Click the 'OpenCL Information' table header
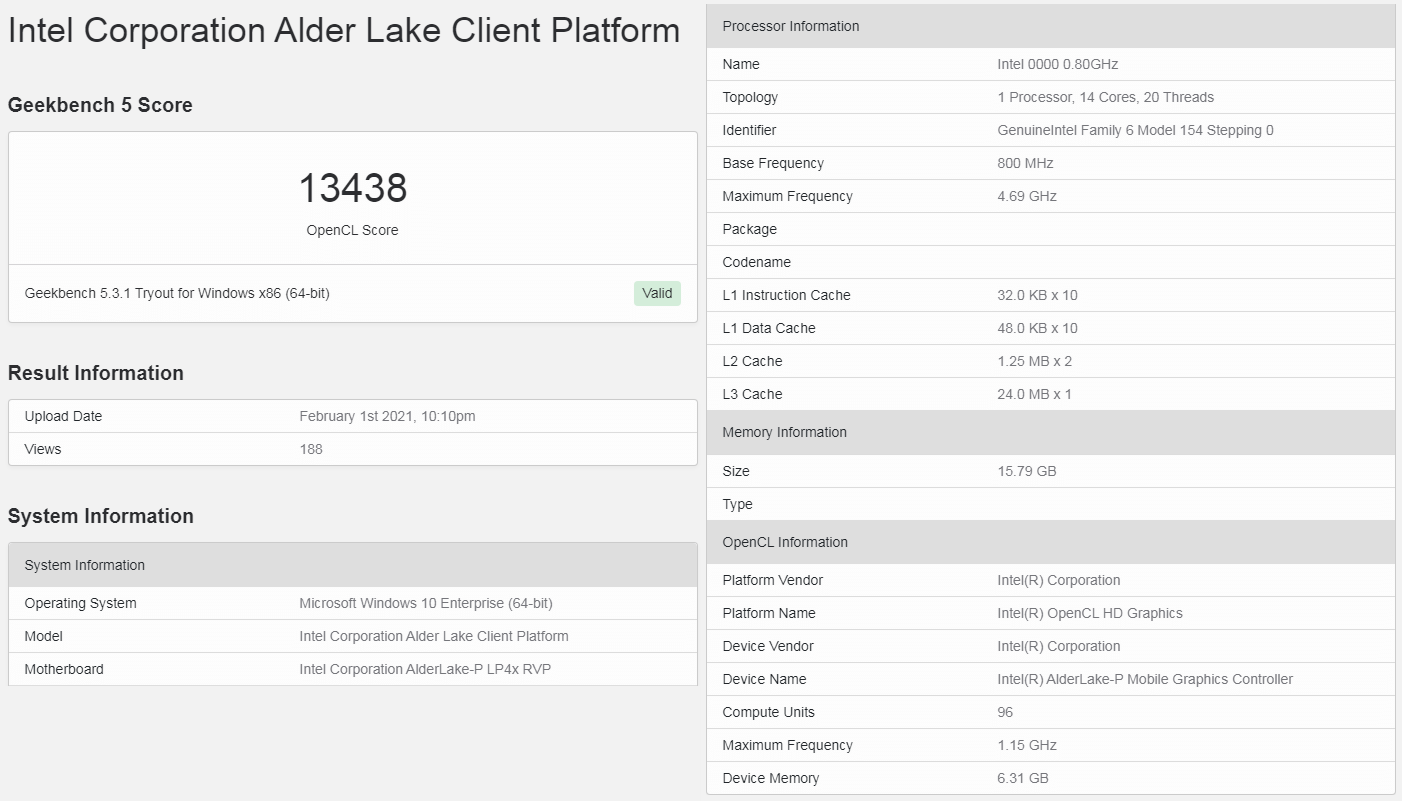Viewport: 1402px width, 801px height. [x=1051, y=542]
